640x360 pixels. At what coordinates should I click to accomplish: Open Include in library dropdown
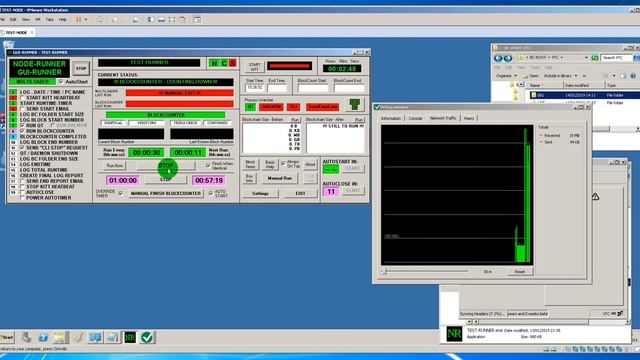click(x=561, y=76)
